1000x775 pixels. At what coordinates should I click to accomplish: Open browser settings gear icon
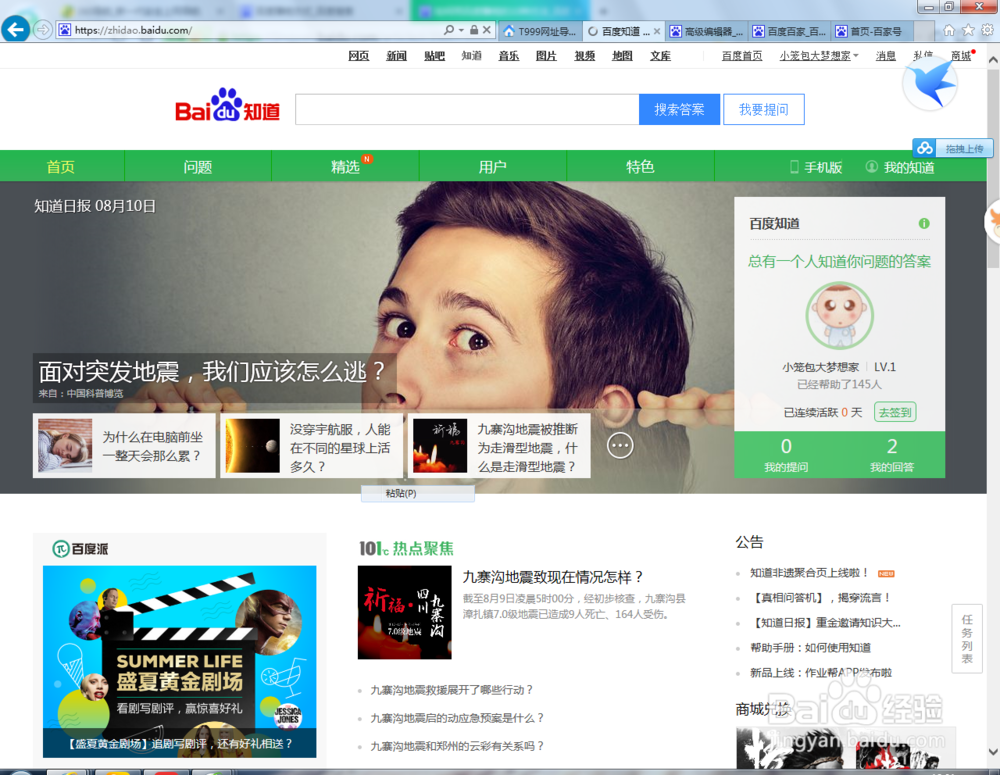(988, 30)
